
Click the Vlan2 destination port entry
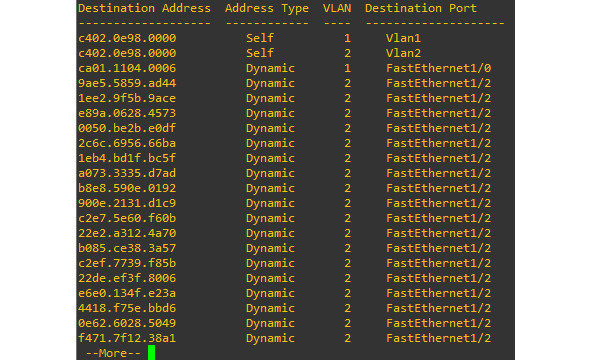[403, 53]
